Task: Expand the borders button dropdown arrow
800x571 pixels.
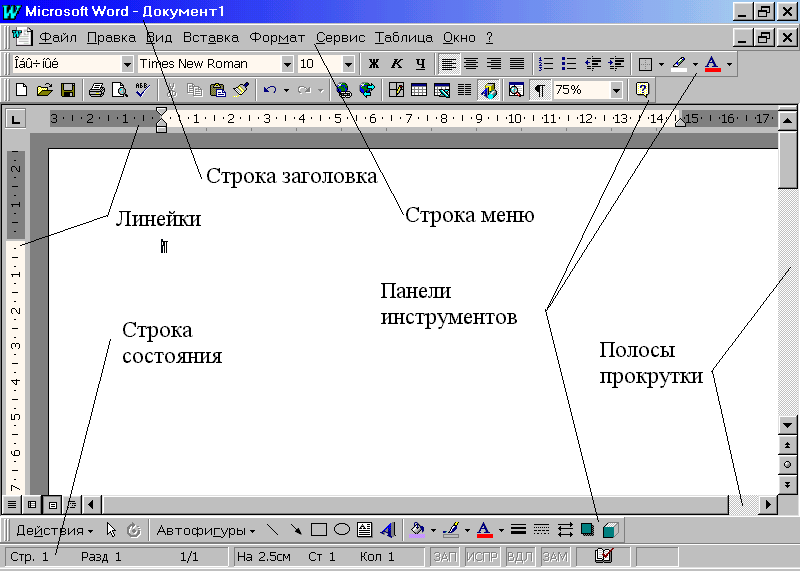Action: [x=662, y=64]
